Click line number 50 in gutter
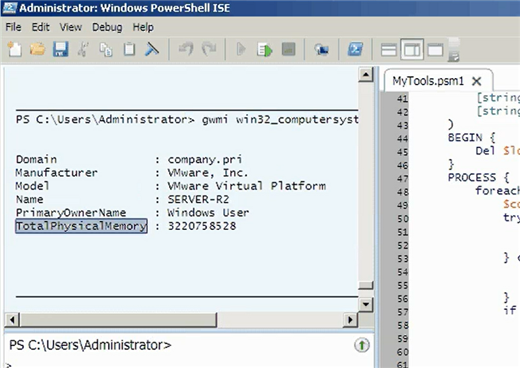Screen dimensions: 520x368 pyautogui.click(x=402, y=219)
